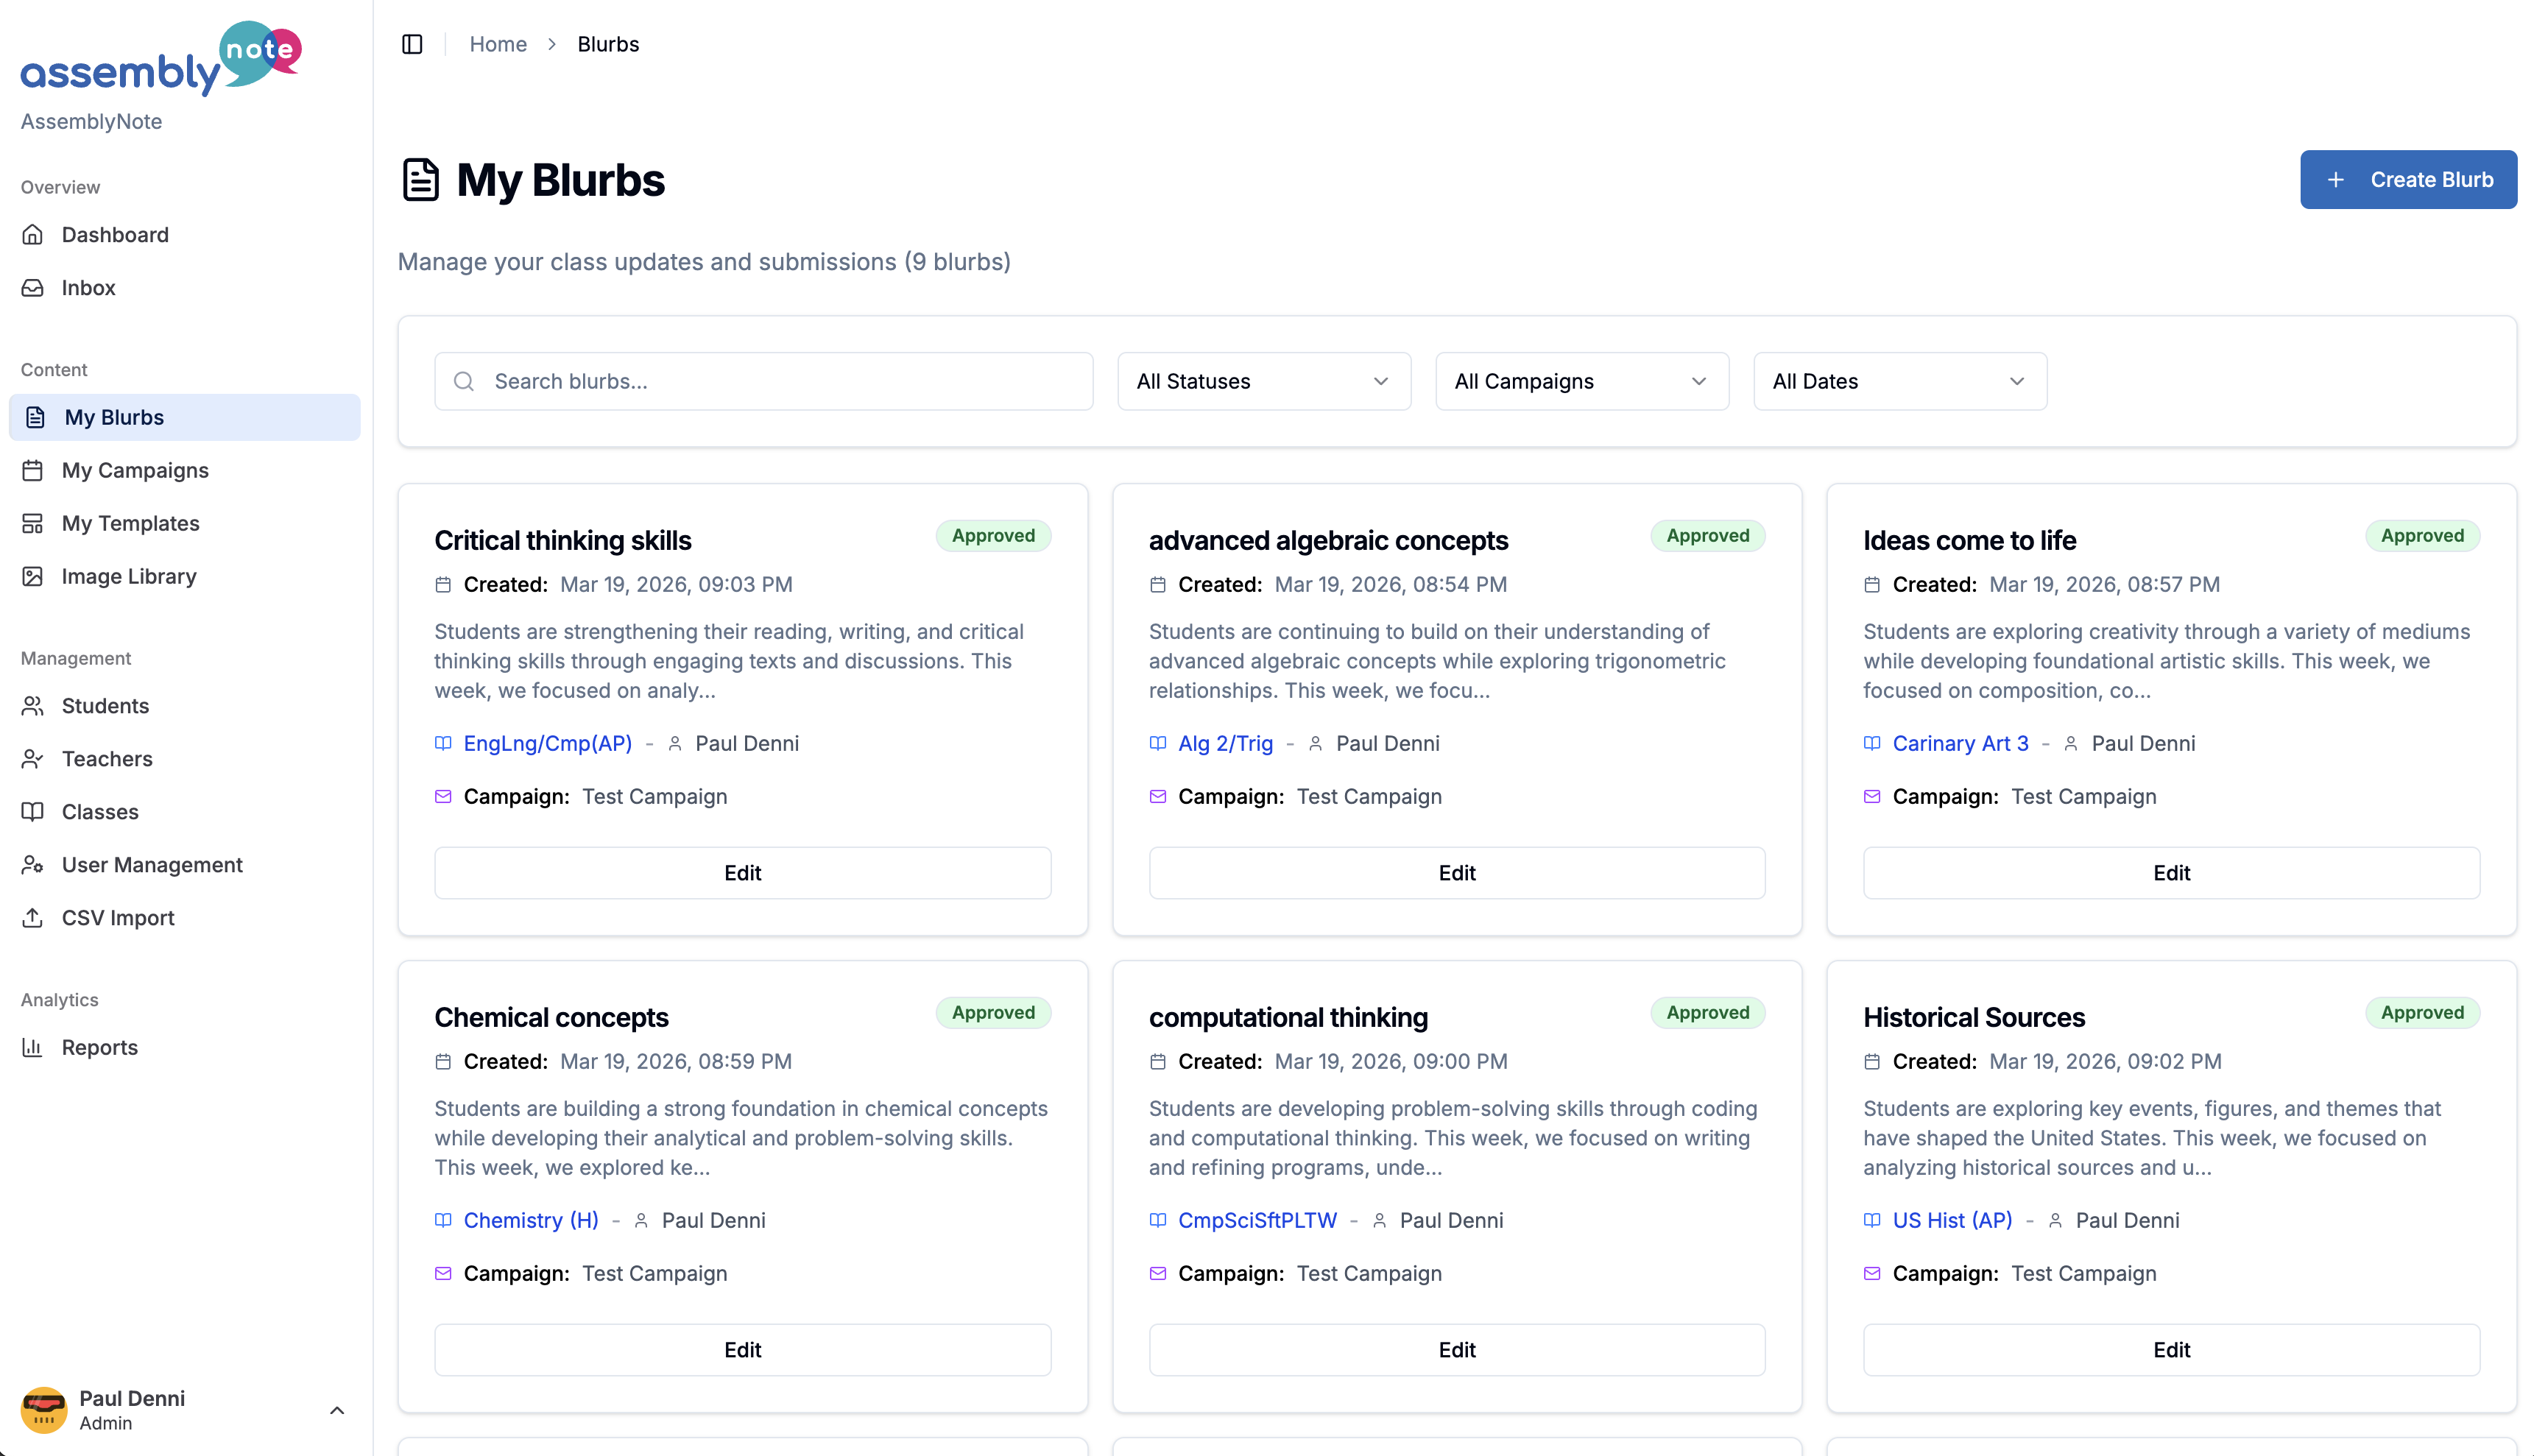Image resolution: width=2534 pixels, height=1456 pixels.
Task: Click the User Management icon
Action: click(33, 864)
